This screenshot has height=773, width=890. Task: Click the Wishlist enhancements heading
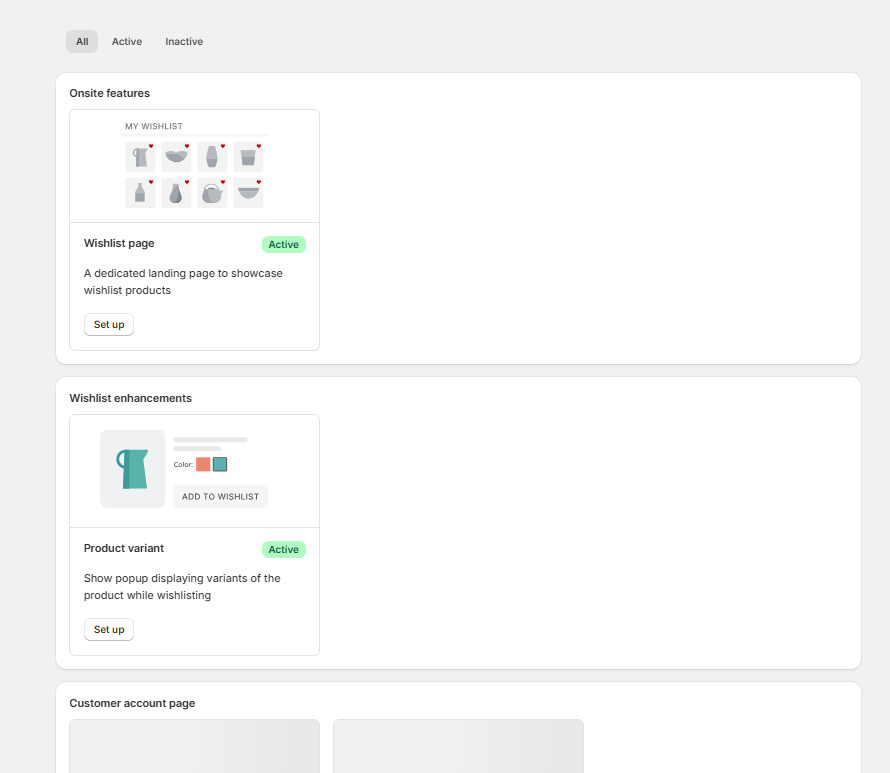[131, 398]
